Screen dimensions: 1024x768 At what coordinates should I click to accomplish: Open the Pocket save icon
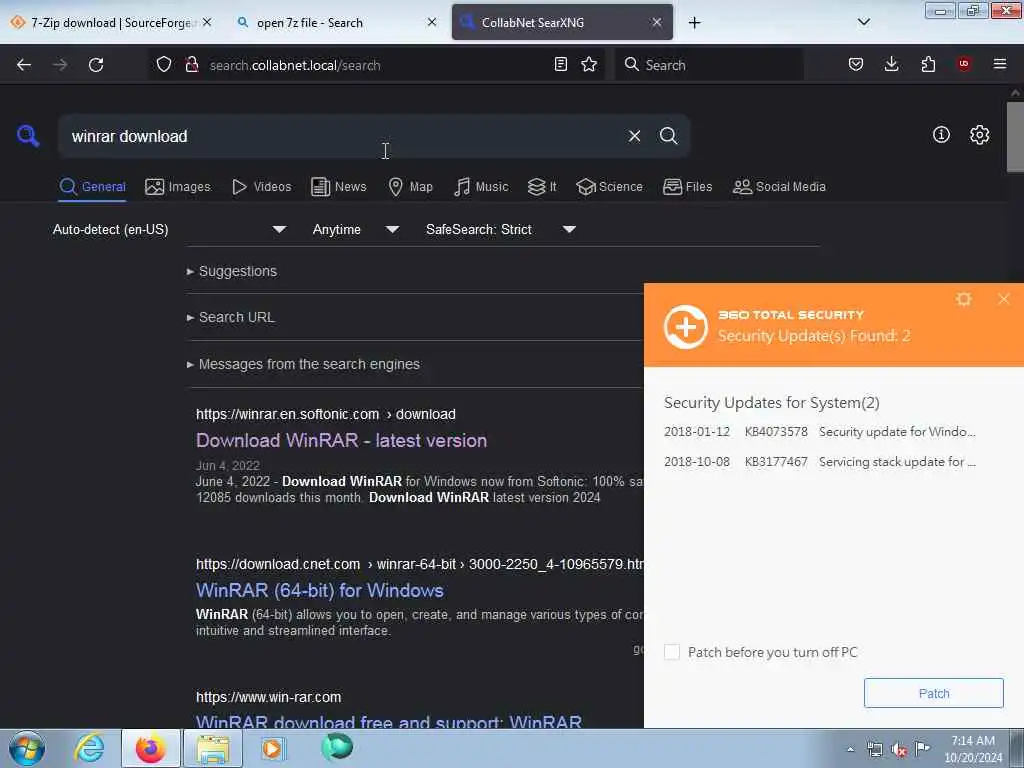856,64
